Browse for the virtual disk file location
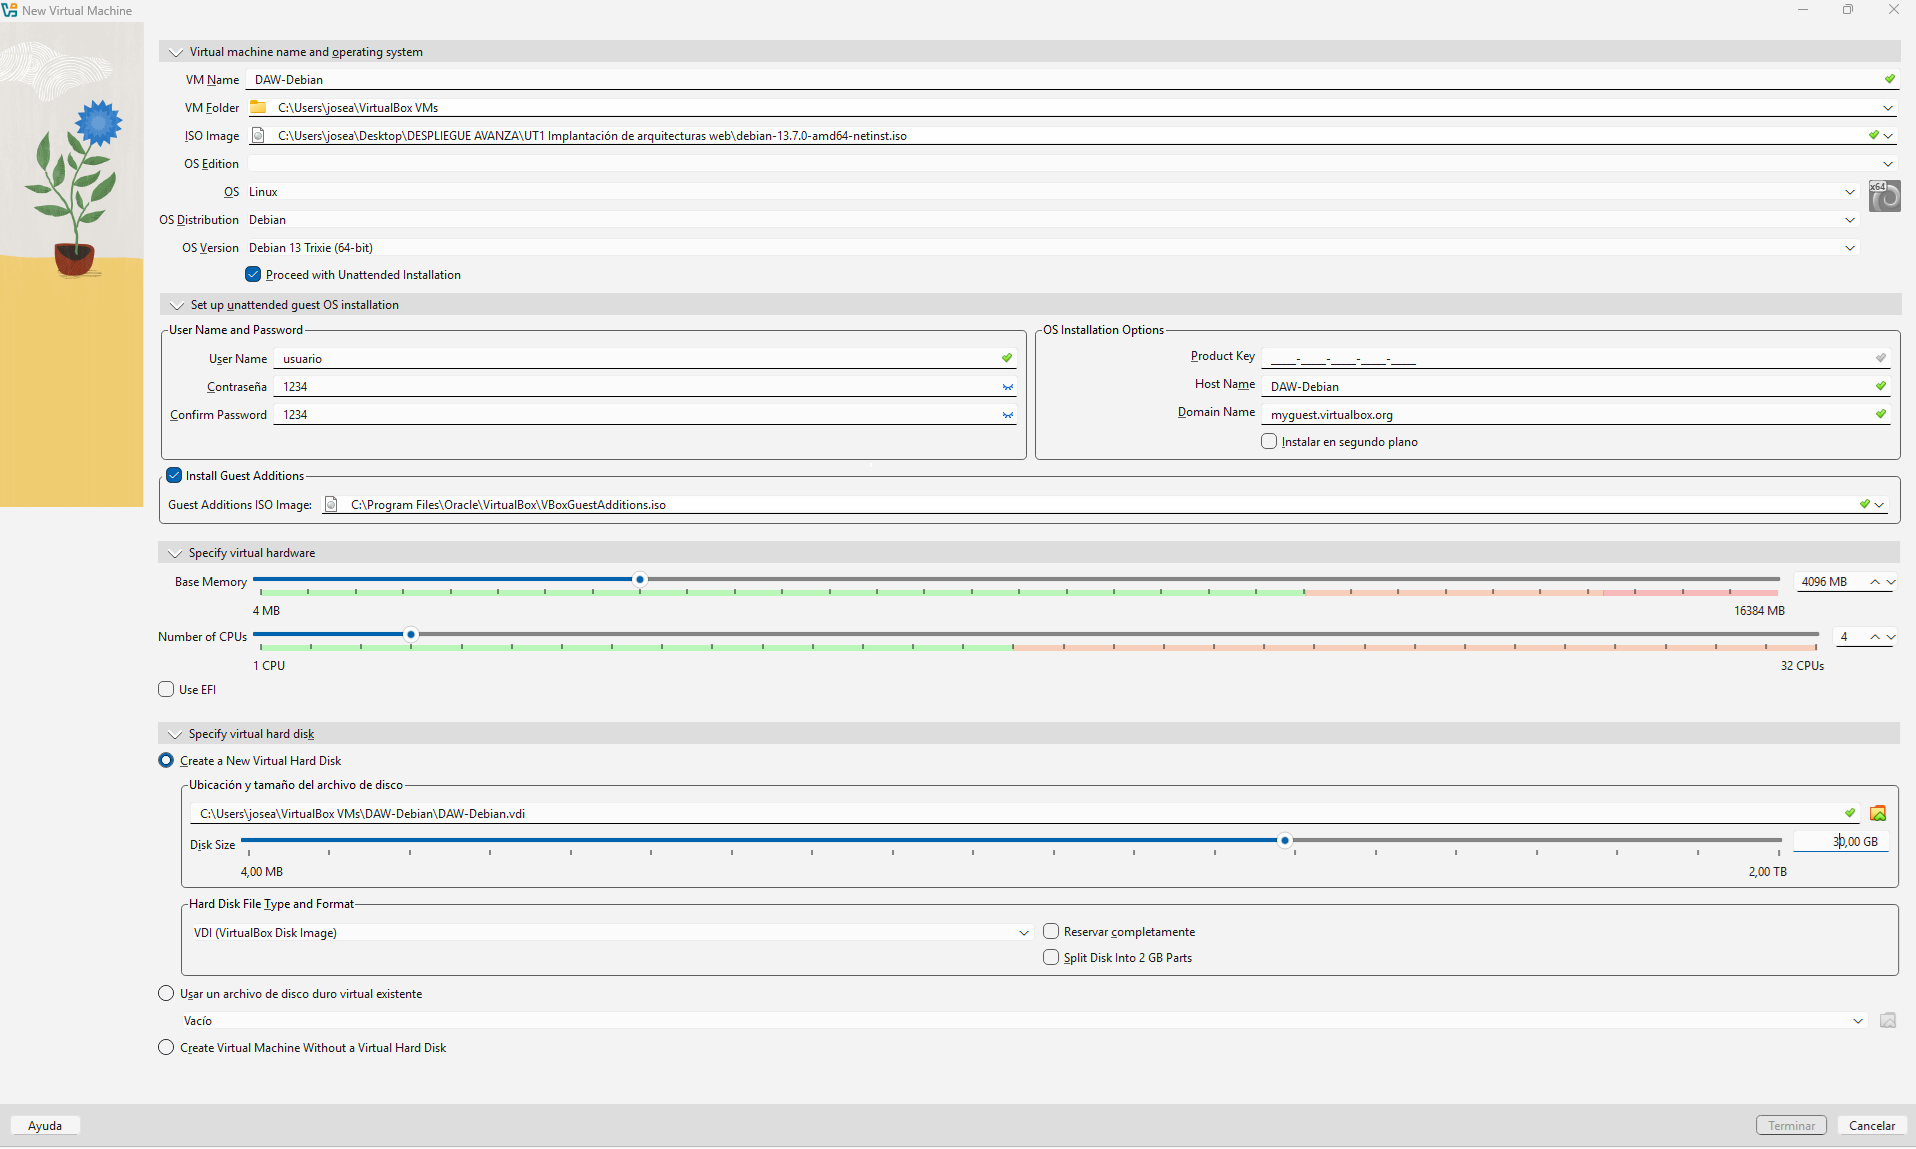1916x1149 pixels. (x=1878, y=813)
